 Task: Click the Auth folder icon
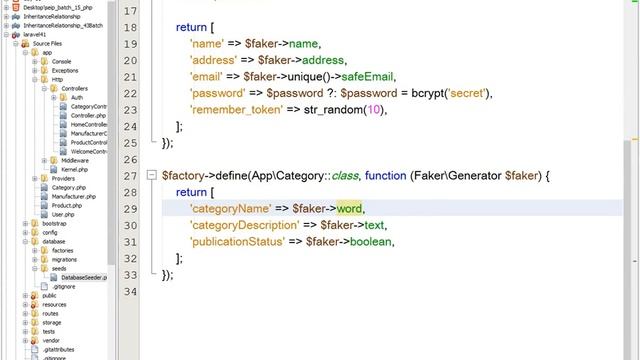63,98
